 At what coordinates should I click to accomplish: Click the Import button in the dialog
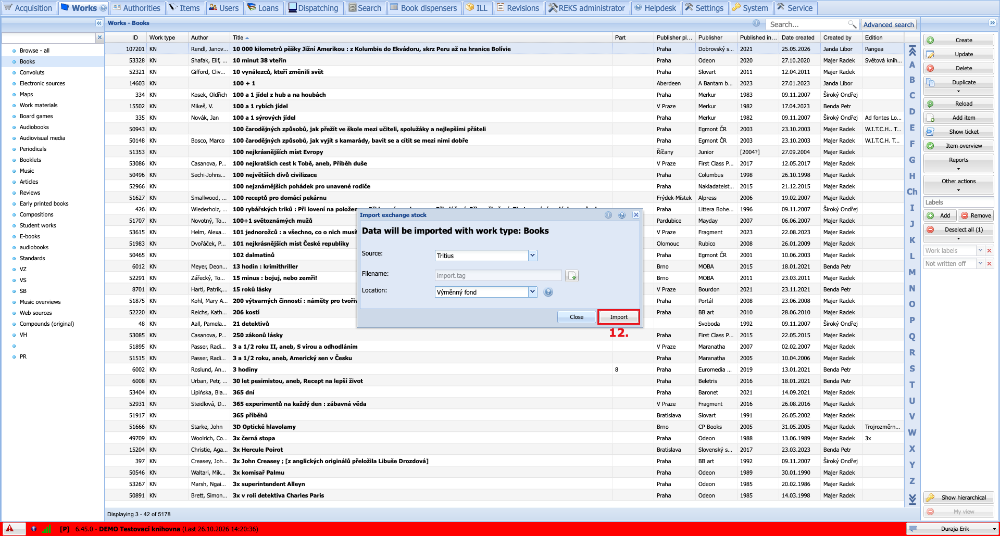(619, 317)
